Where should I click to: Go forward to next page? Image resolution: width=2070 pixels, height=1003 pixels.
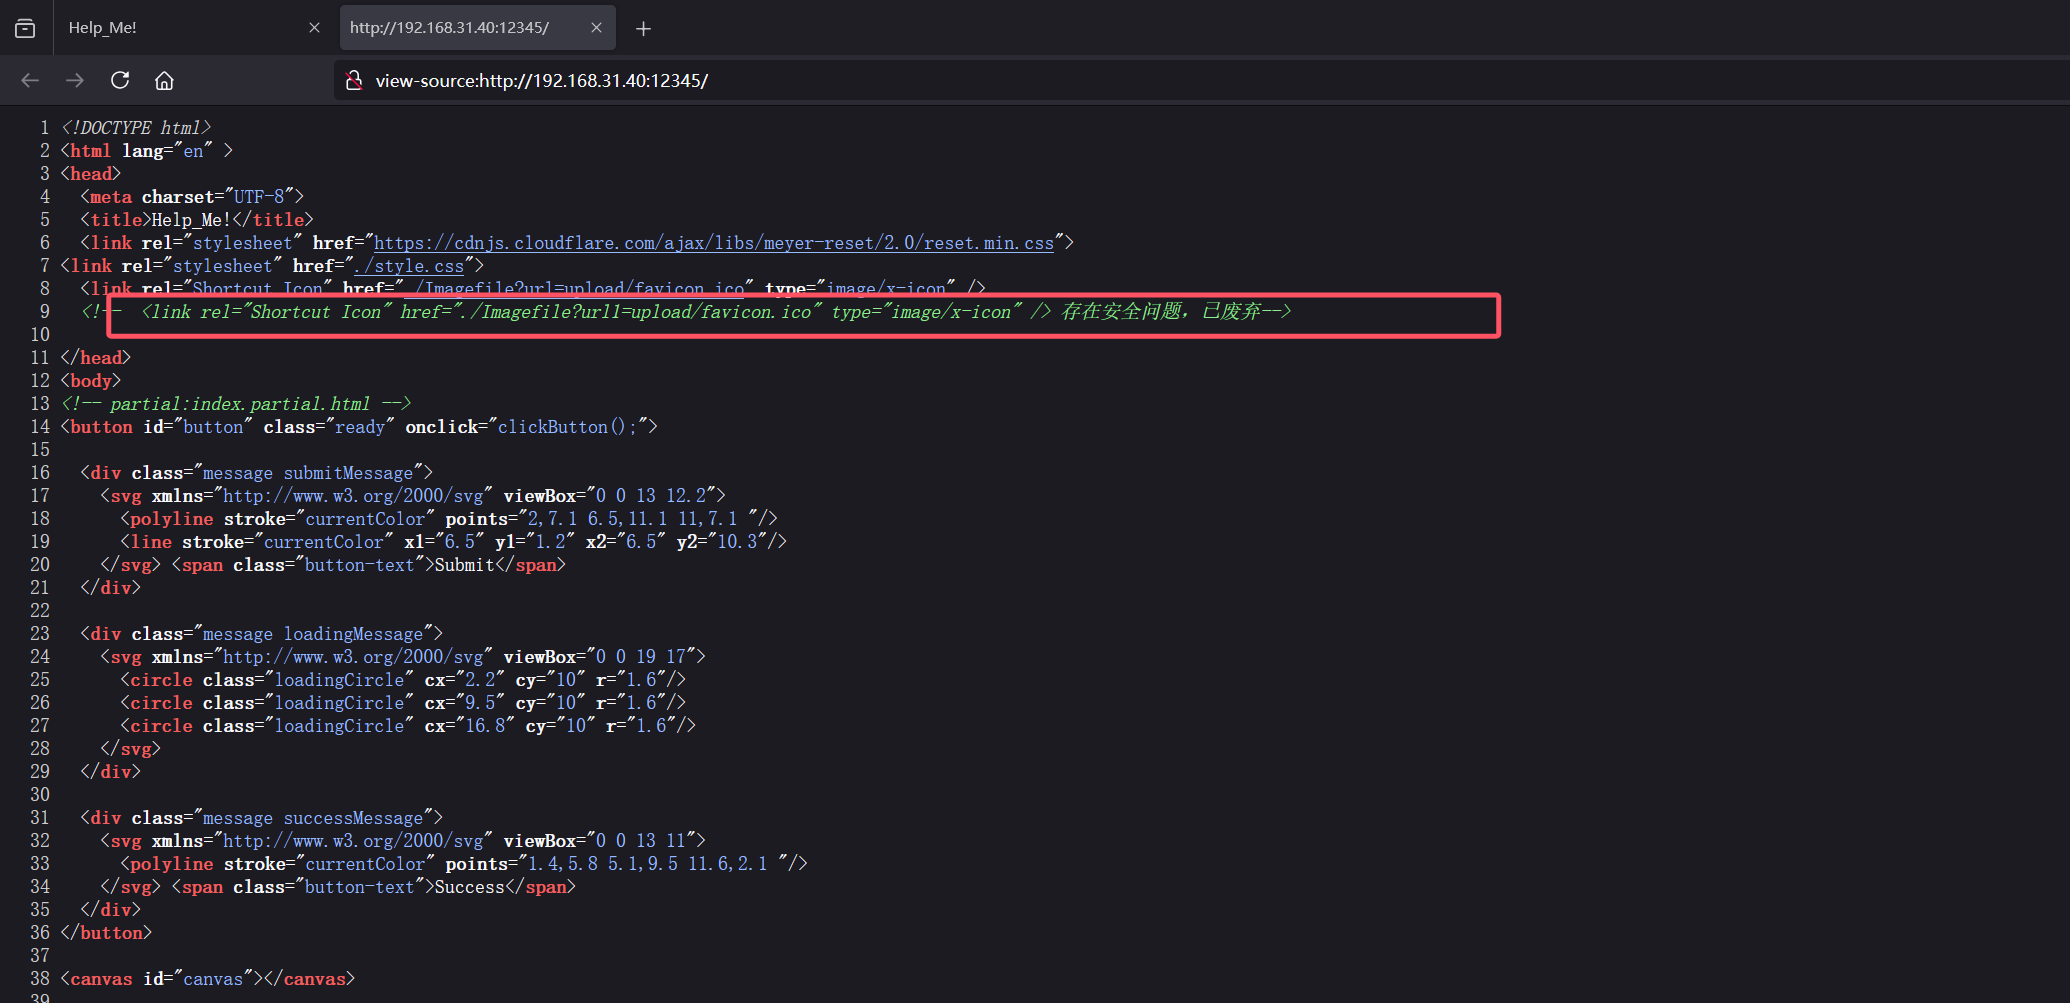pos(75,80)
